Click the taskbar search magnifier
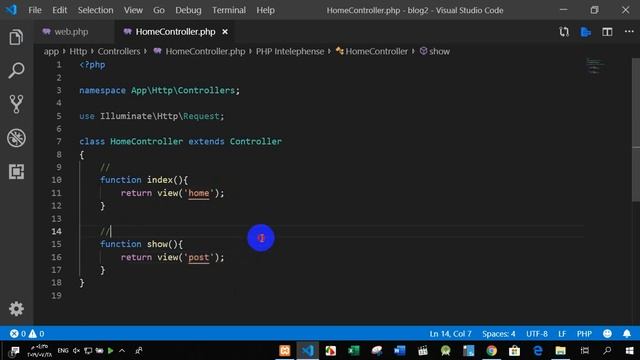The image size is (640, 360). tap(607, 351)
